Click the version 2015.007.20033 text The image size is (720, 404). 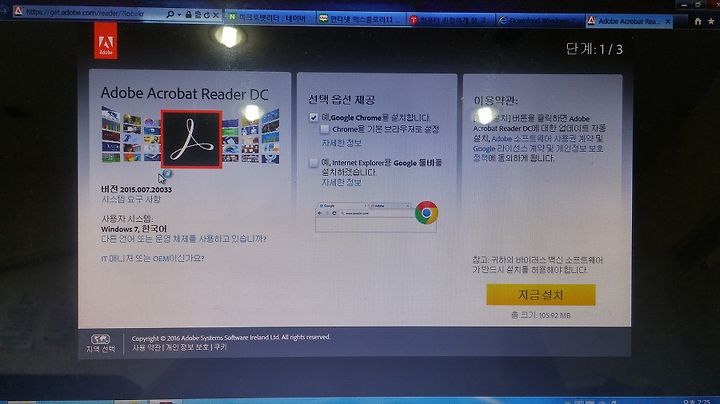(x=136, y=189)
